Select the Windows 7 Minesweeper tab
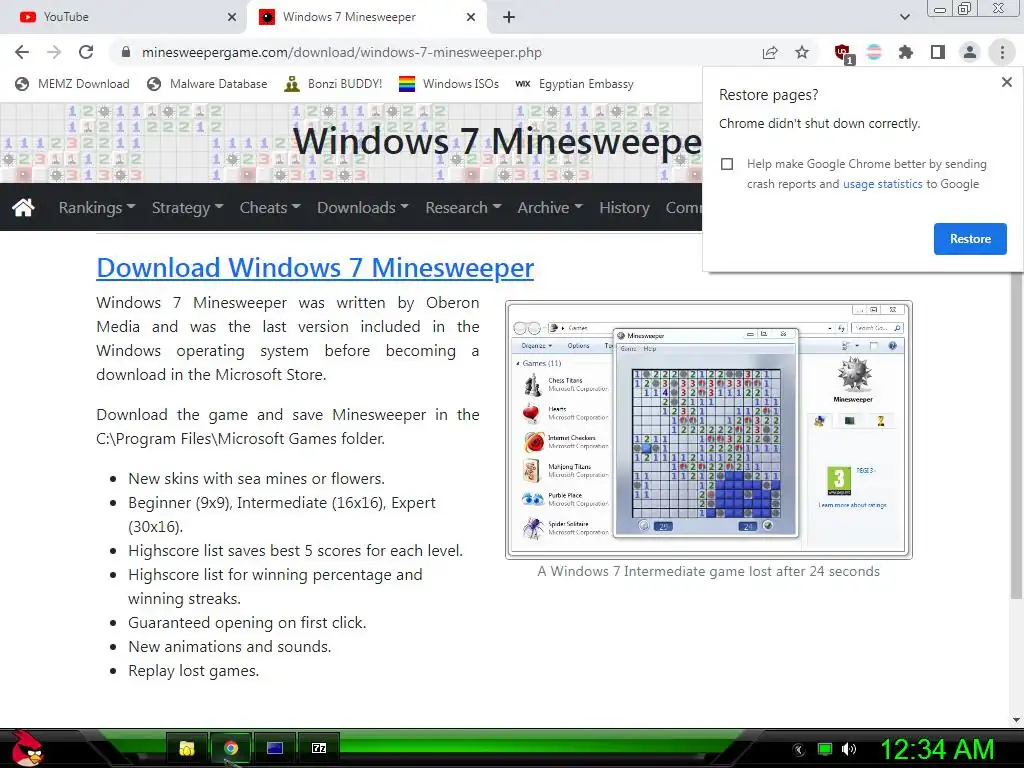The image size is (1024, 768). (x=366, y=17)
